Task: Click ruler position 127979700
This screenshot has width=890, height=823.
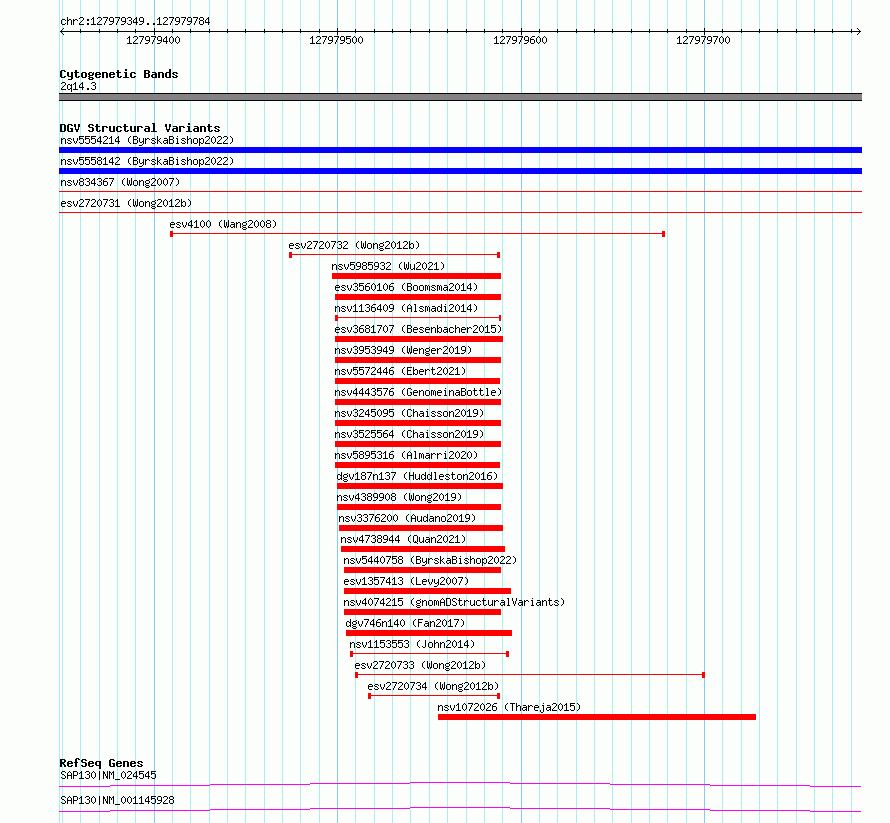Action: [x=703, y=40]
